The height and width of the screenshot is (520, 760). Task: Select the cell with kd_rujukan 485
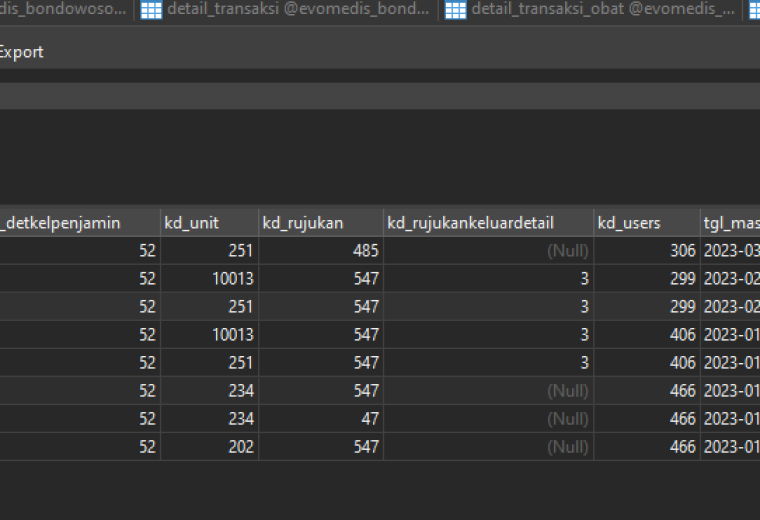point(321,251)
